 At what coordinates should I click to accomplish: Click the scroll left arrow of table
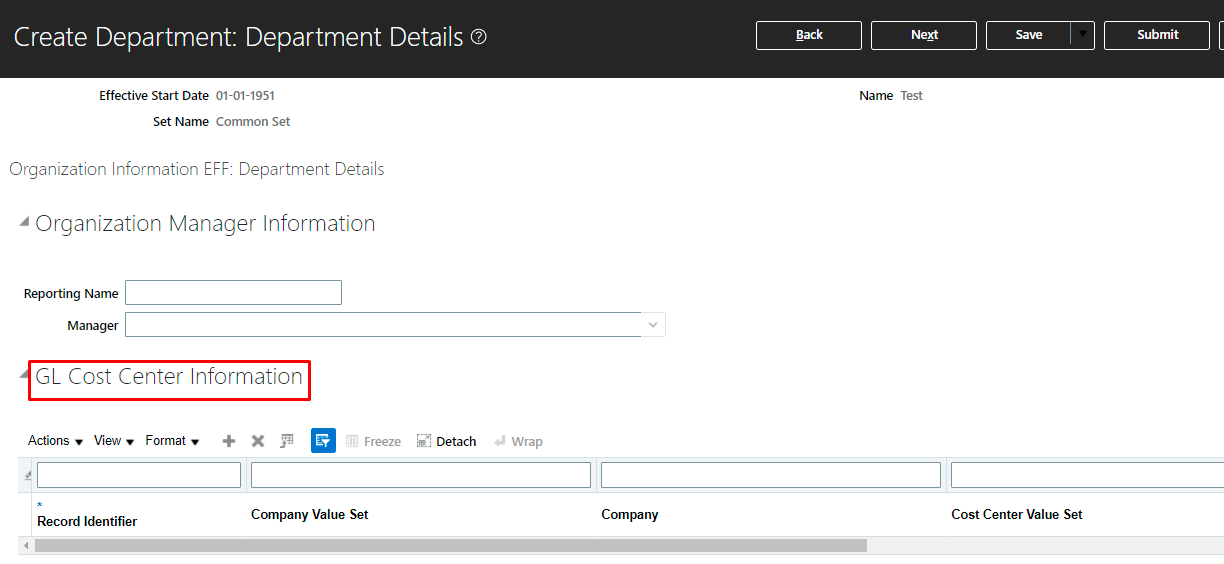click(x=26, y=546)
